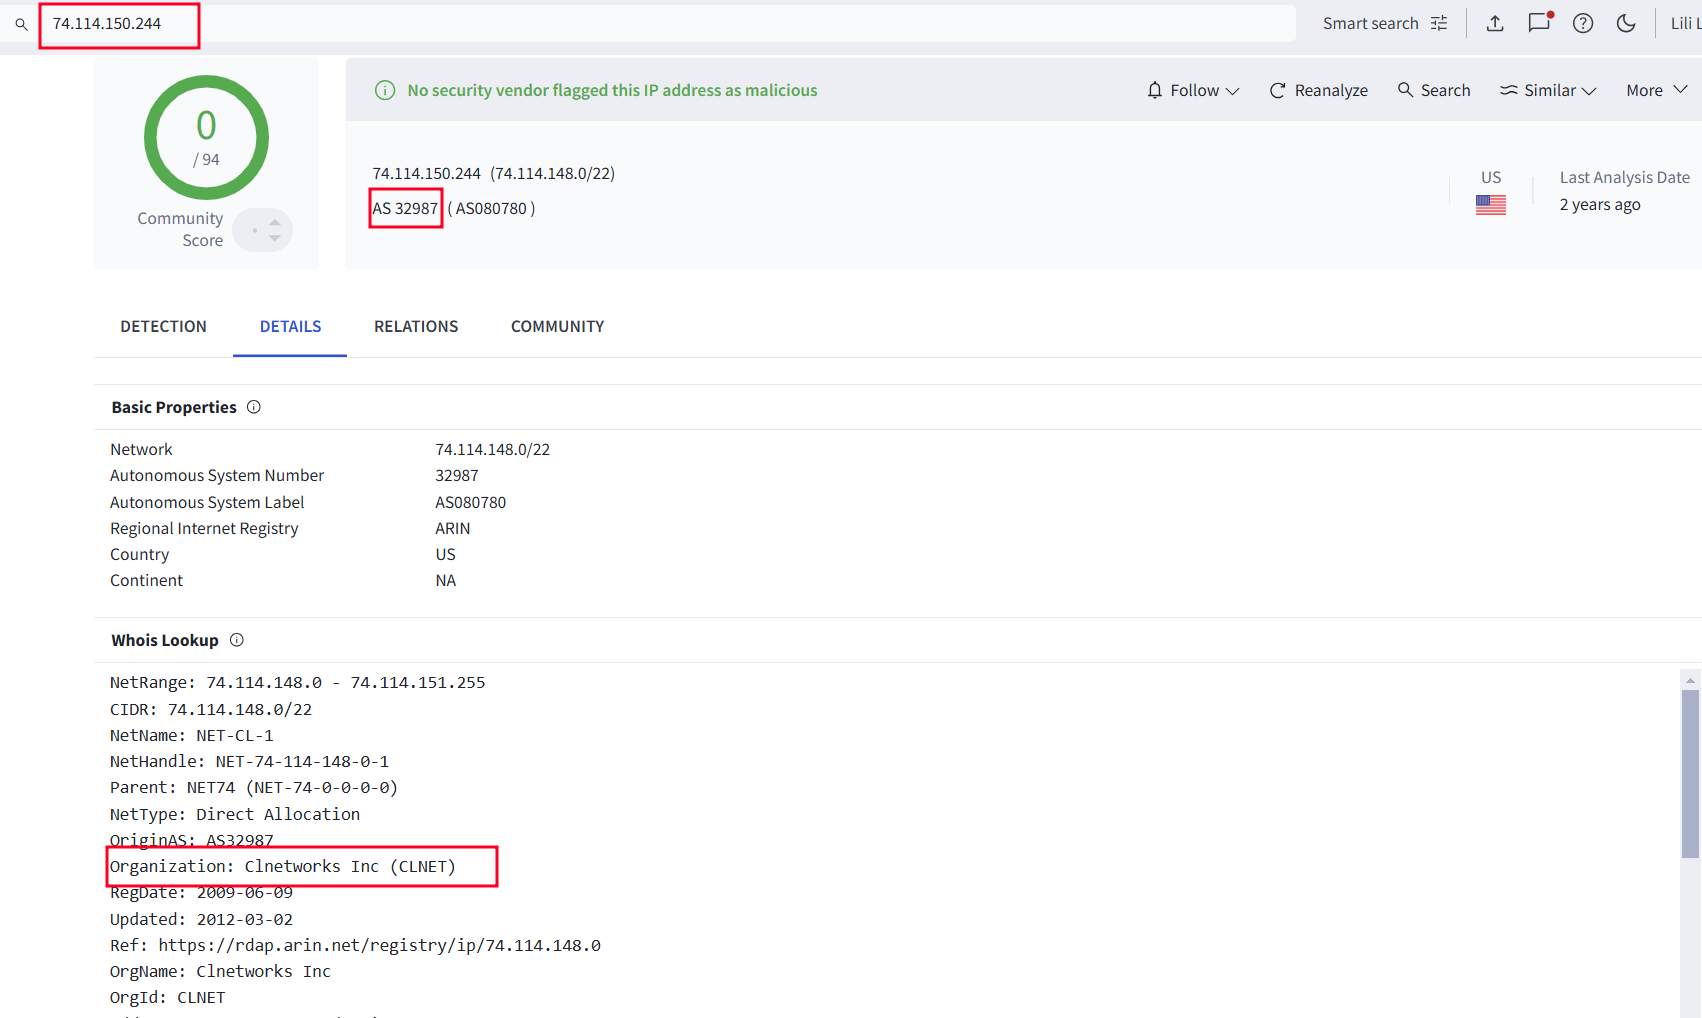Upvote the Community Score with up arrow
Image resolution: width=1702 pixels, height=1018 pixels.
275,222
